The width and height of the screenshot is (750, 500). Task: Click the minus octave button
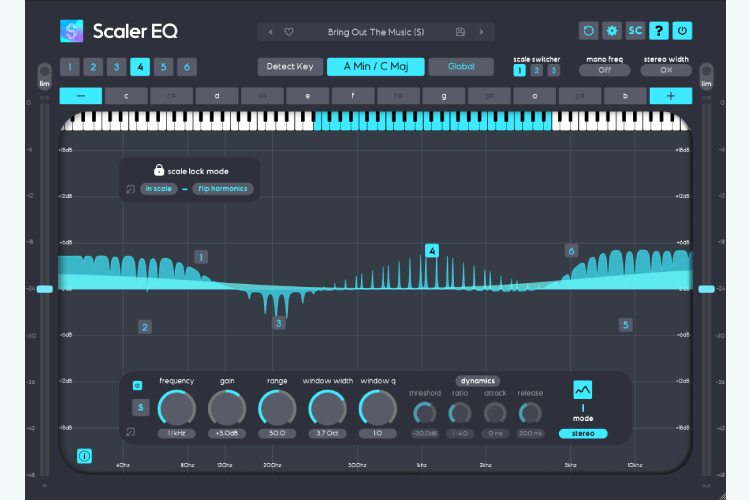tap(81, 96)
